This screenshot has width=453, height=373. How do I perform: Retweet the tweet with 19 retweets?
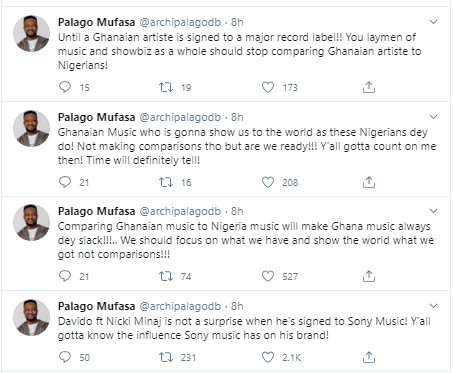click(166, 87)
